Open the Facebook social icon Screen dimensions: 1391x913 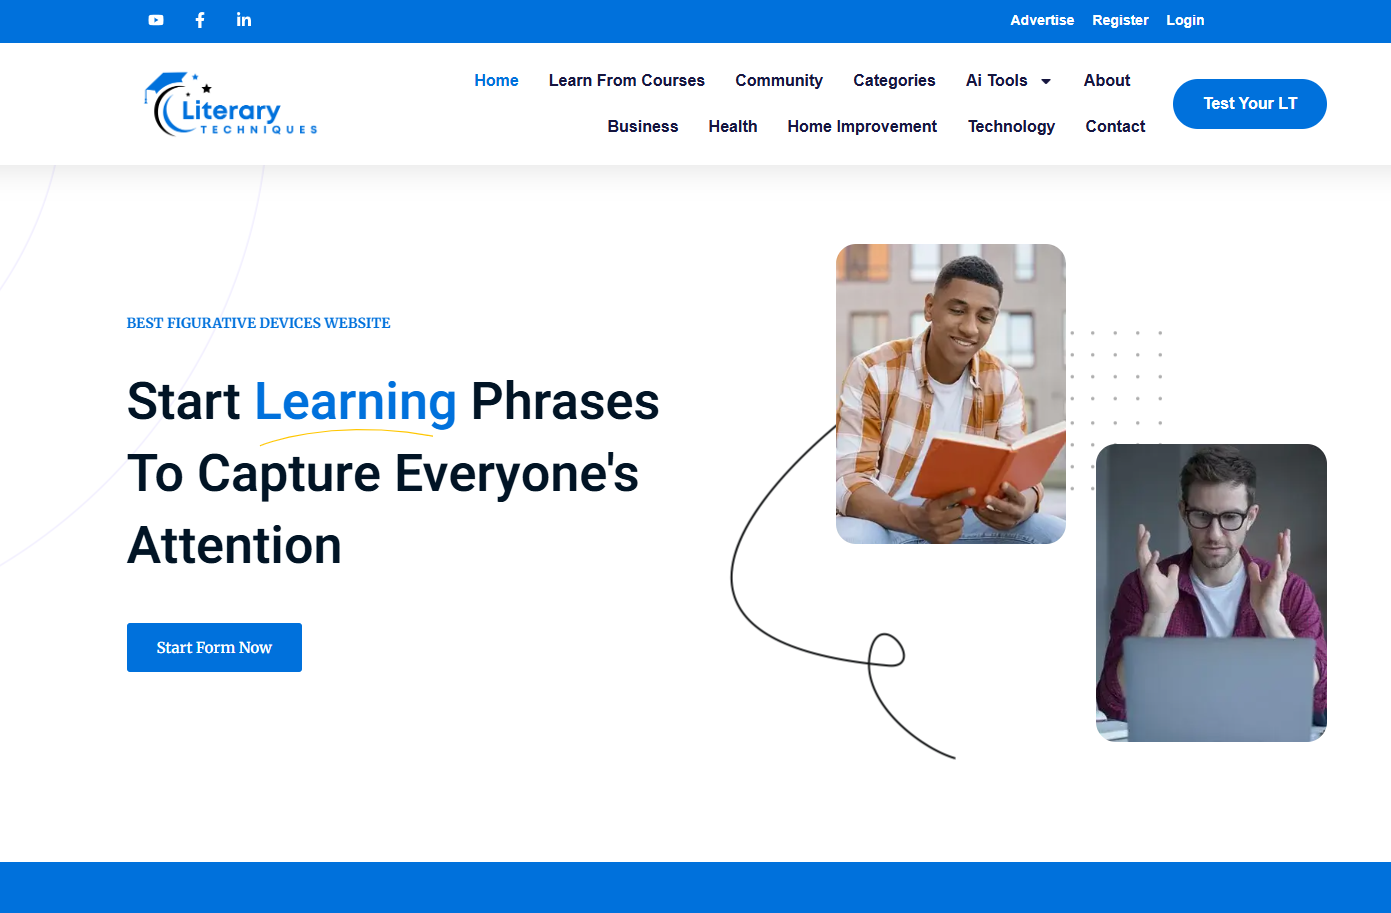(x=200, y=20)
